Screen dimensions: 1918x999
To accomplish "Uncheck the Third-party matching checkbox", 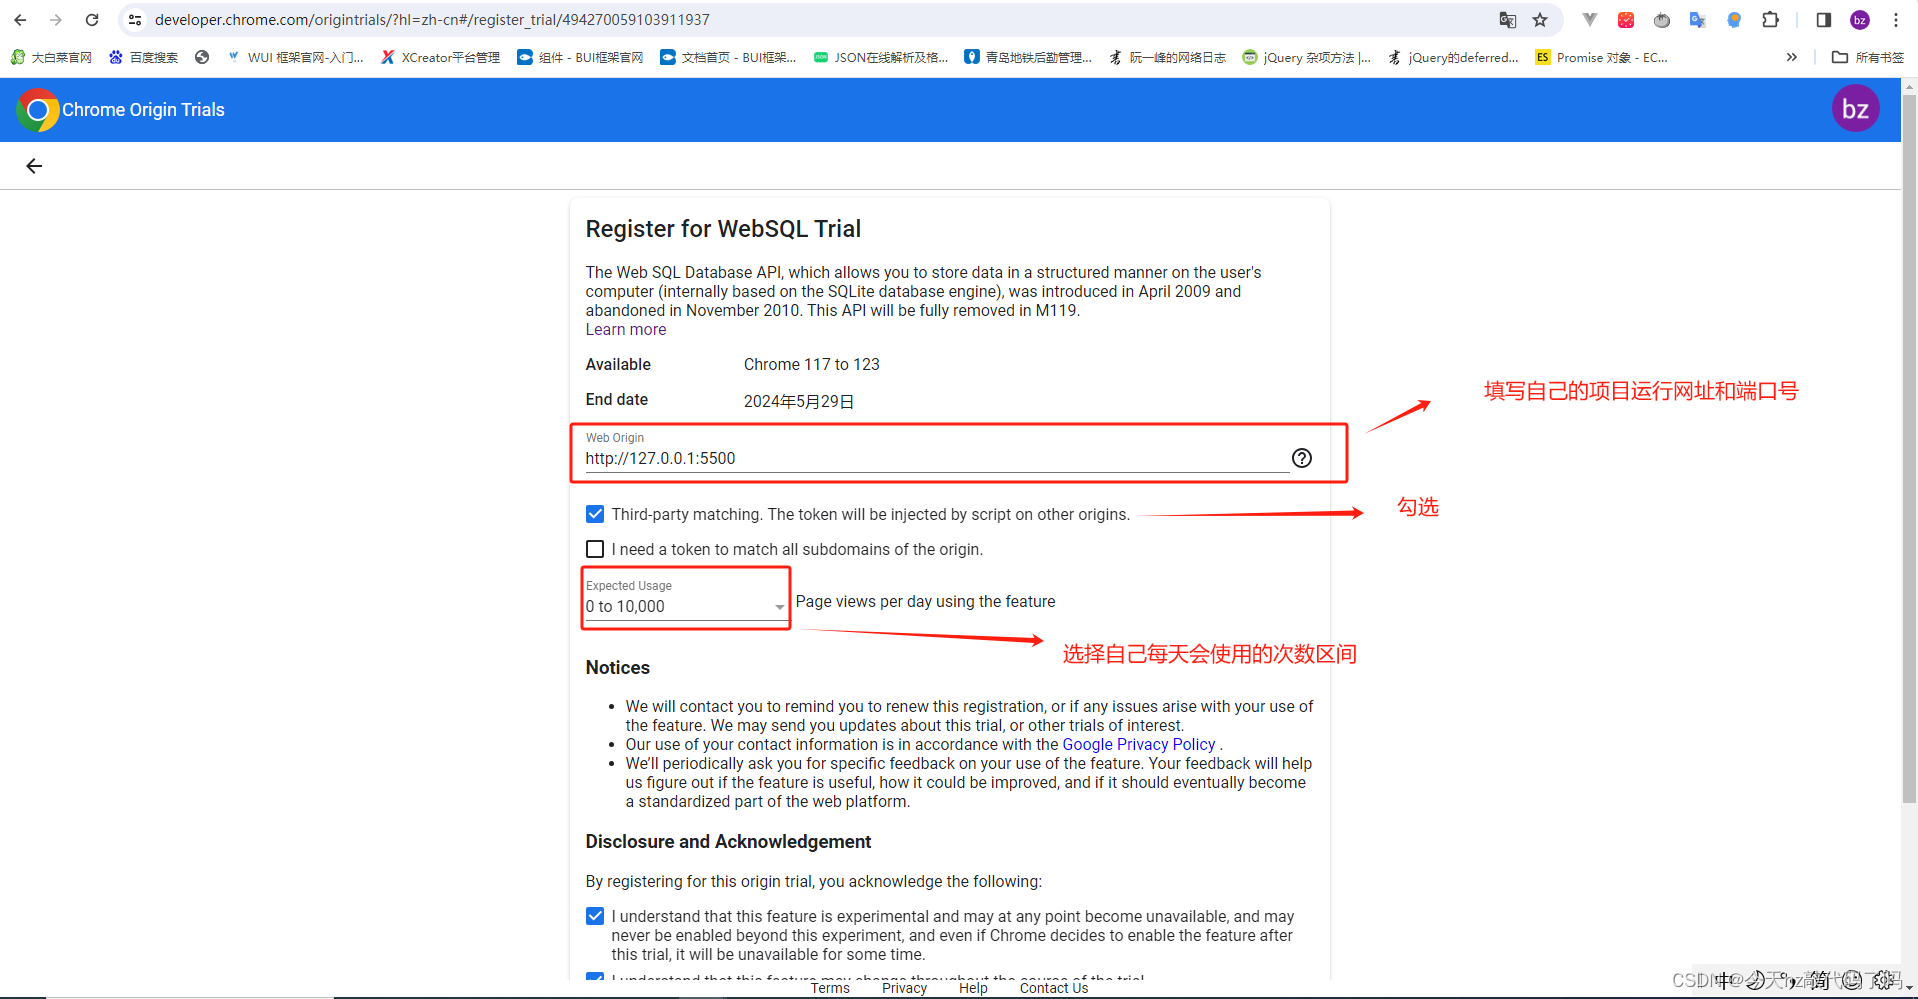I will tap(595, 513).
